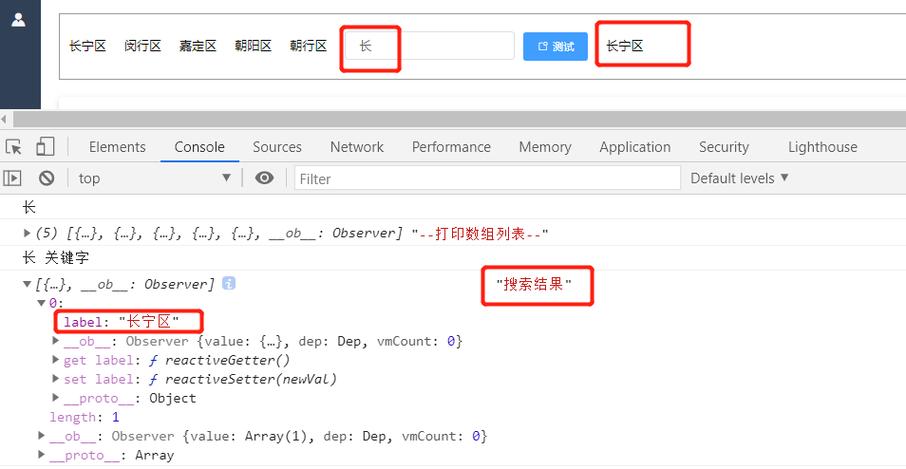This screenshot has height=469, width=906.
Task: Click the horizontal scrollbar left arrow
Action: coord(5,119)
